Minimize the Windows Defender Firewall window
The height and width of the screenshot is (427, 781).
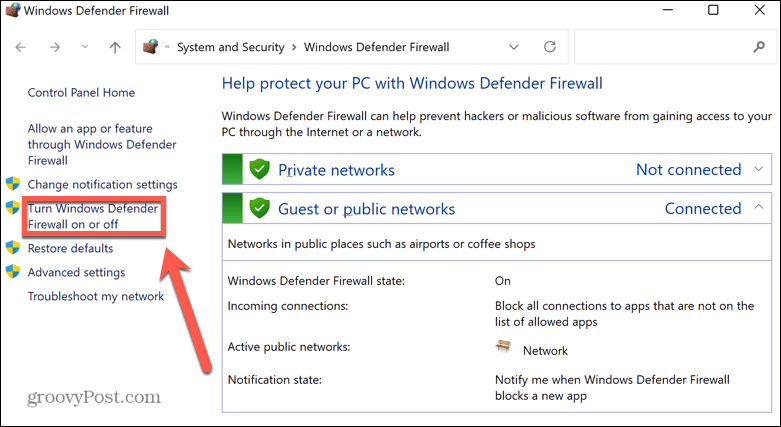[667, 10]
